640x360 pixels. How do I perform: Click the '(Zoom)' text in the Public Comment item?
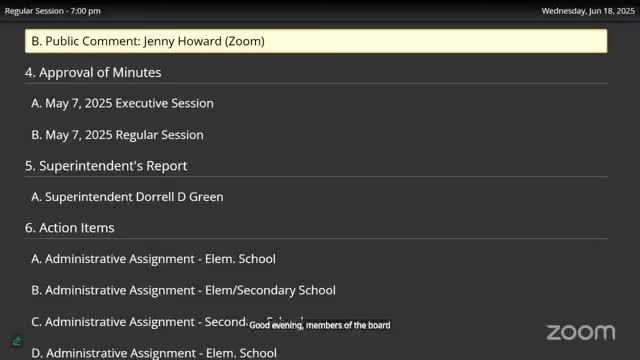coord(244,41)
